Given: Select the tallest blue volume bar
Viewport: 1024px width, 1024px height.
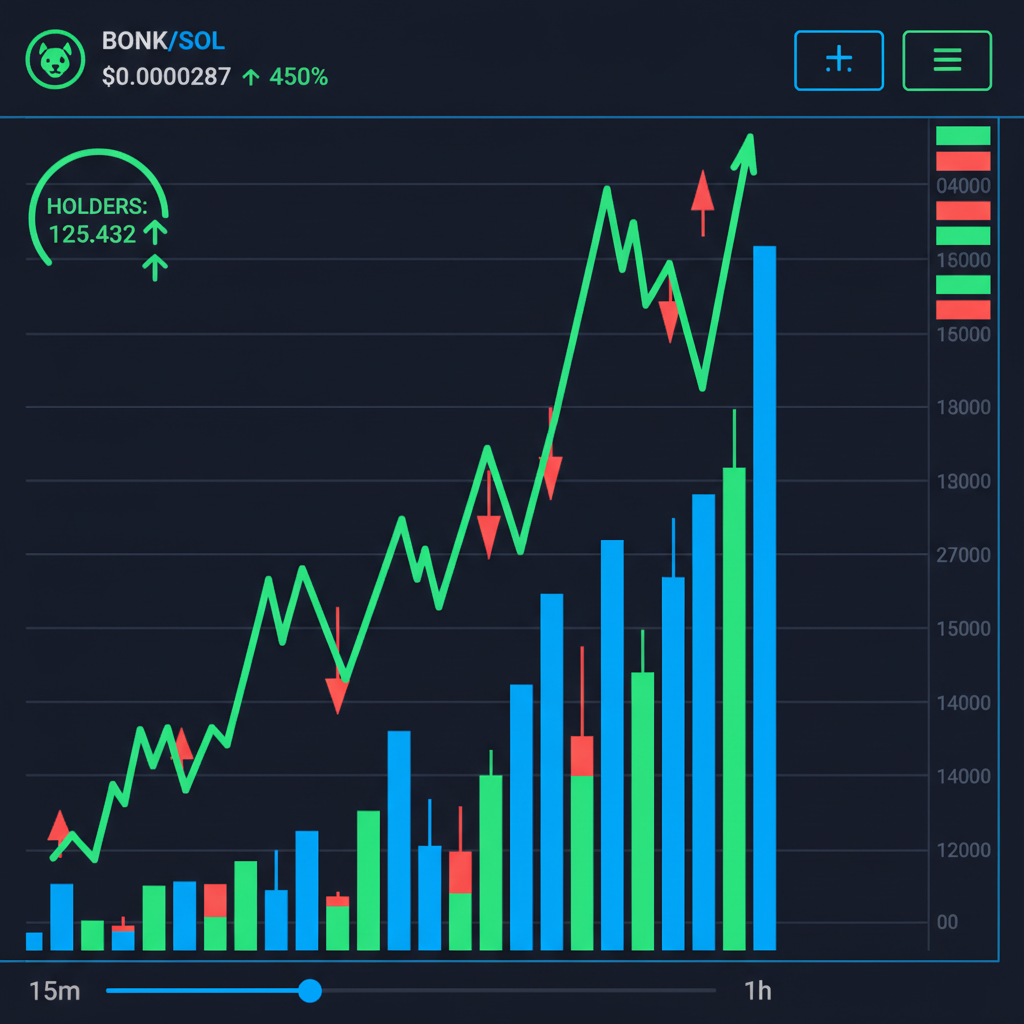Looking at the screenshot, I should pos(765,600).
